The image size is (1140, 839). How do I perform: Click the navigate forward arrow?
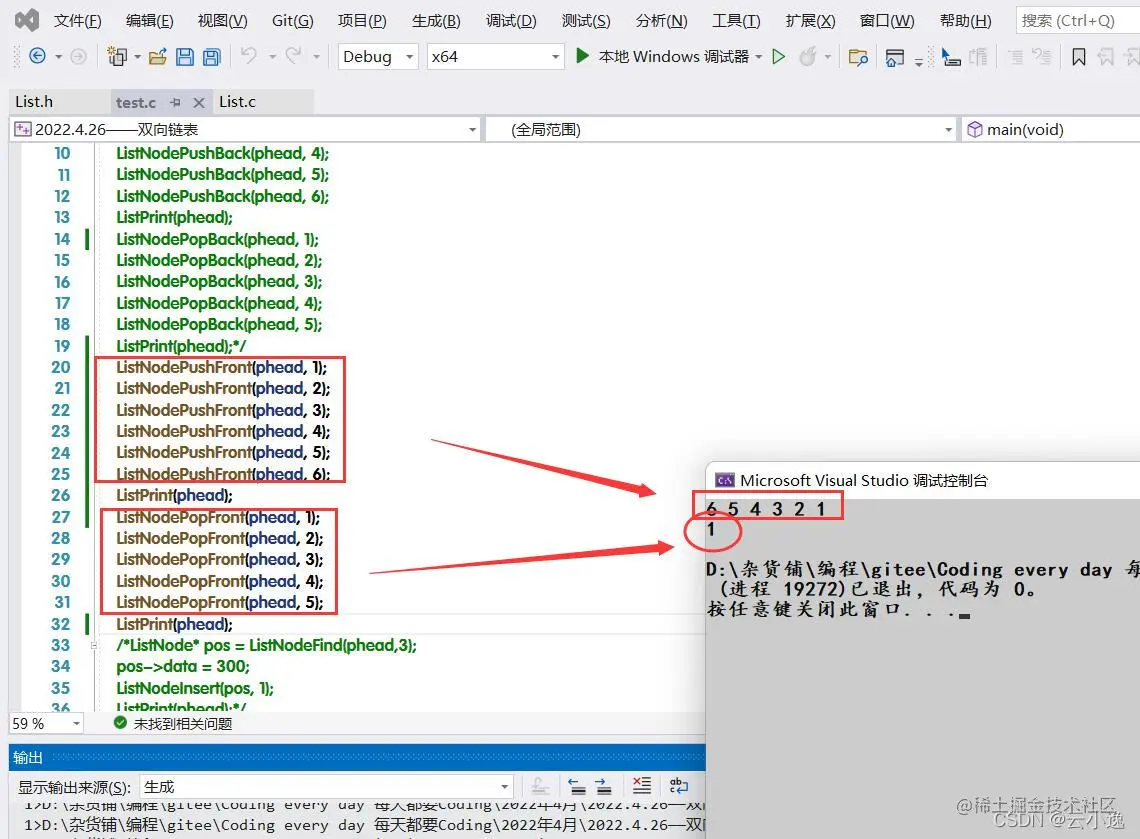pyautogui.click(x=79, y=56)
